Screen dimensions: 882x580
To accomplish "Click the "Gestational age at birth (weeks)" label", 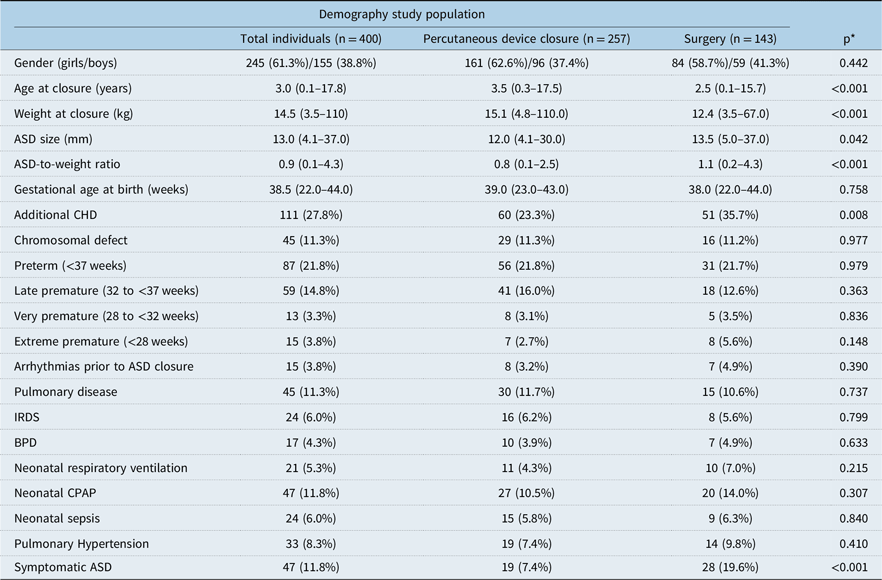I will point(101,190).
